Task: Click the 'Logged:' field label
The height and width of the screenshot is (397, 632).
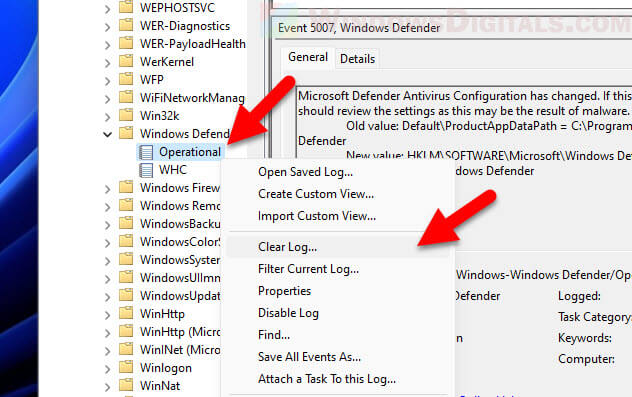Action: [x=579, y=296]
